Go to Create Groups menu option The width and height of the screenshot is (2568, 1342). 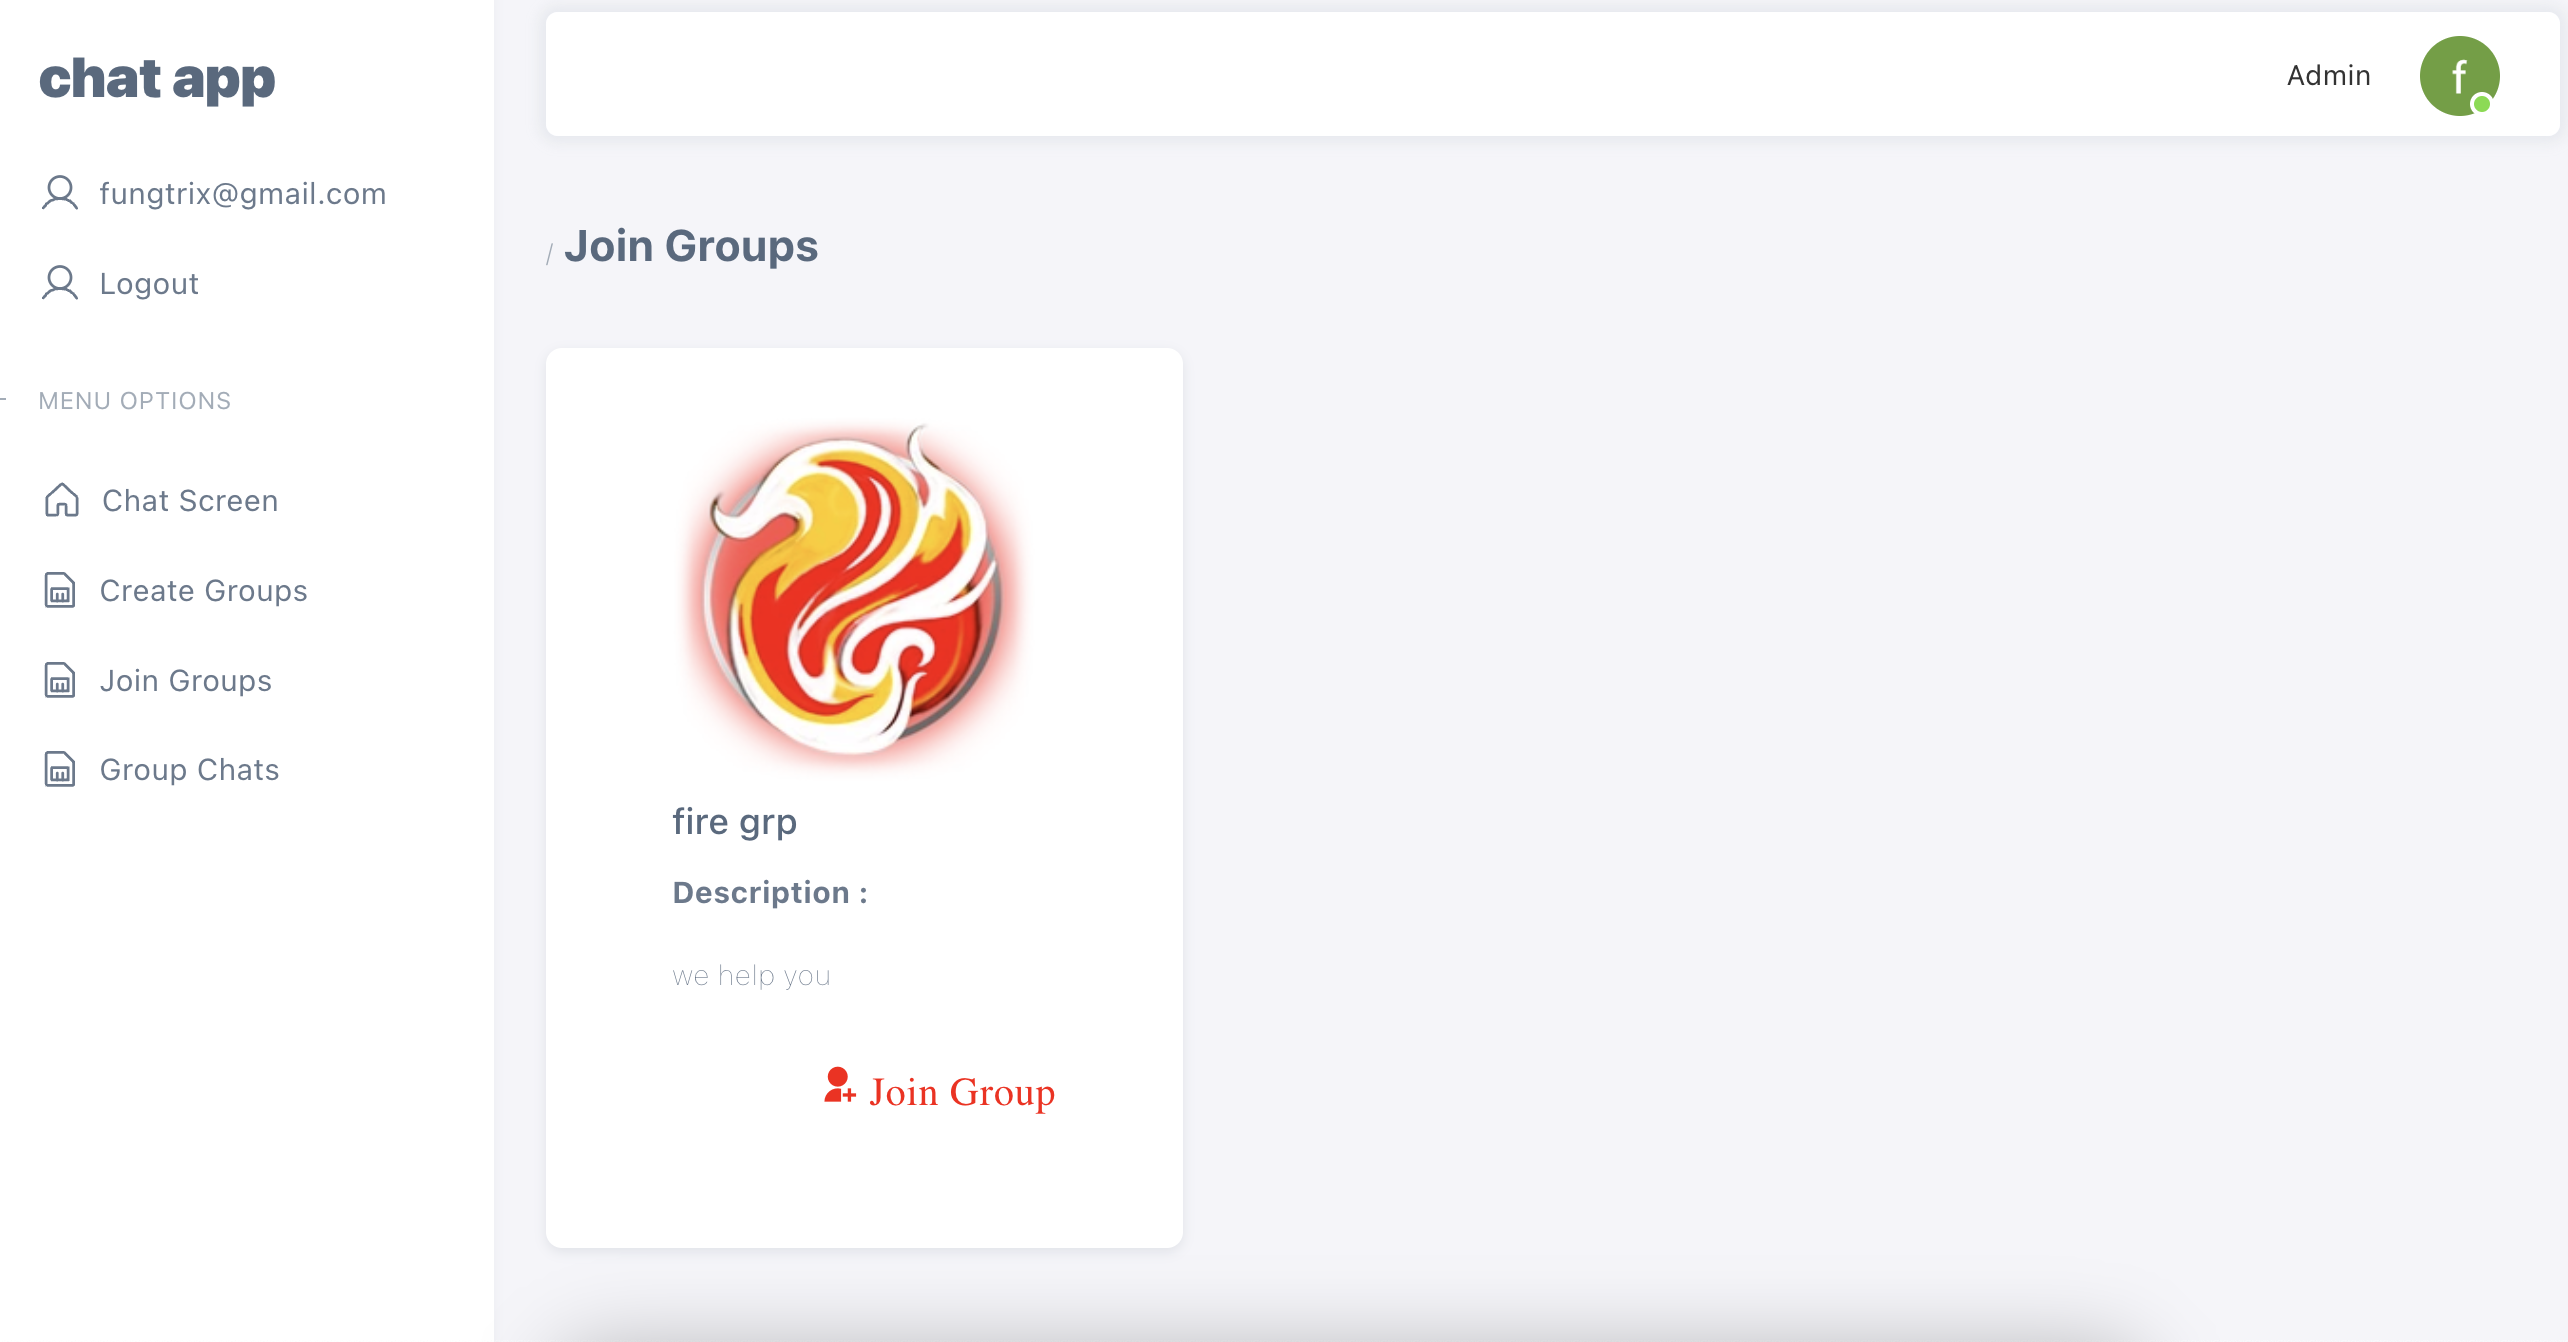click(203, 590)
